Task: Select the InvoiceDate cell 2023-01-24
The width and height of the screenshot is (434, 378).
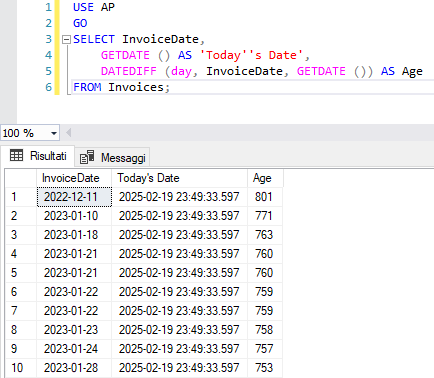Action: tap(74, 349)
